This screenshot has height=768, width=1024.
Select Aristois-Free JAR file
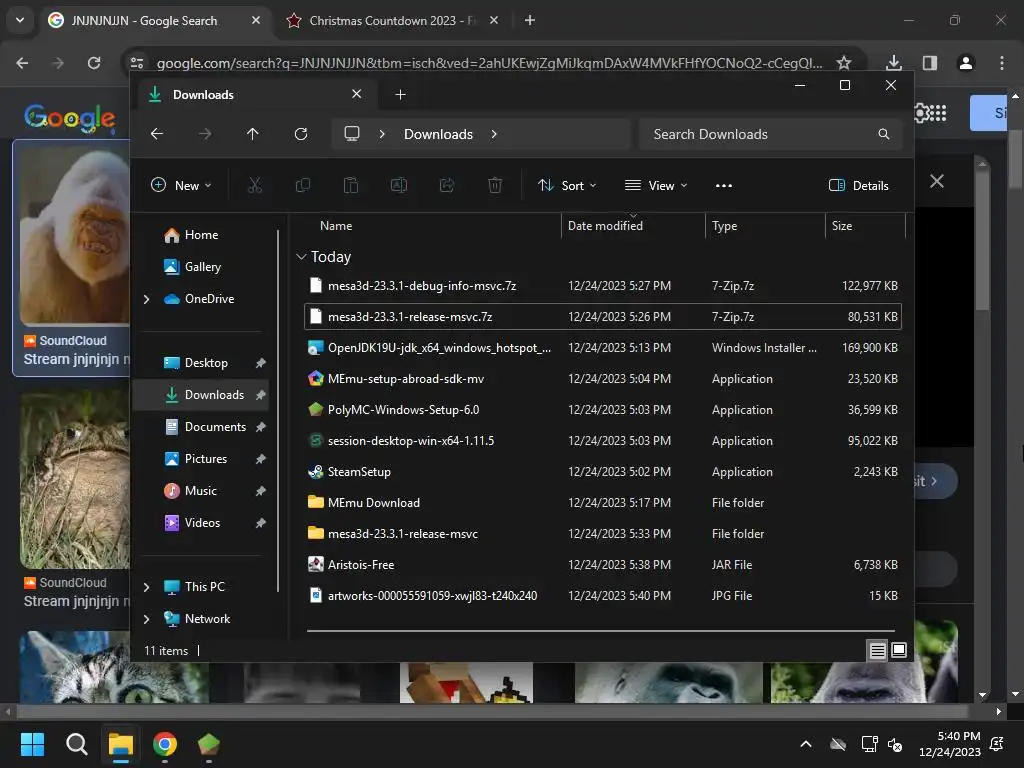(603, 565)
